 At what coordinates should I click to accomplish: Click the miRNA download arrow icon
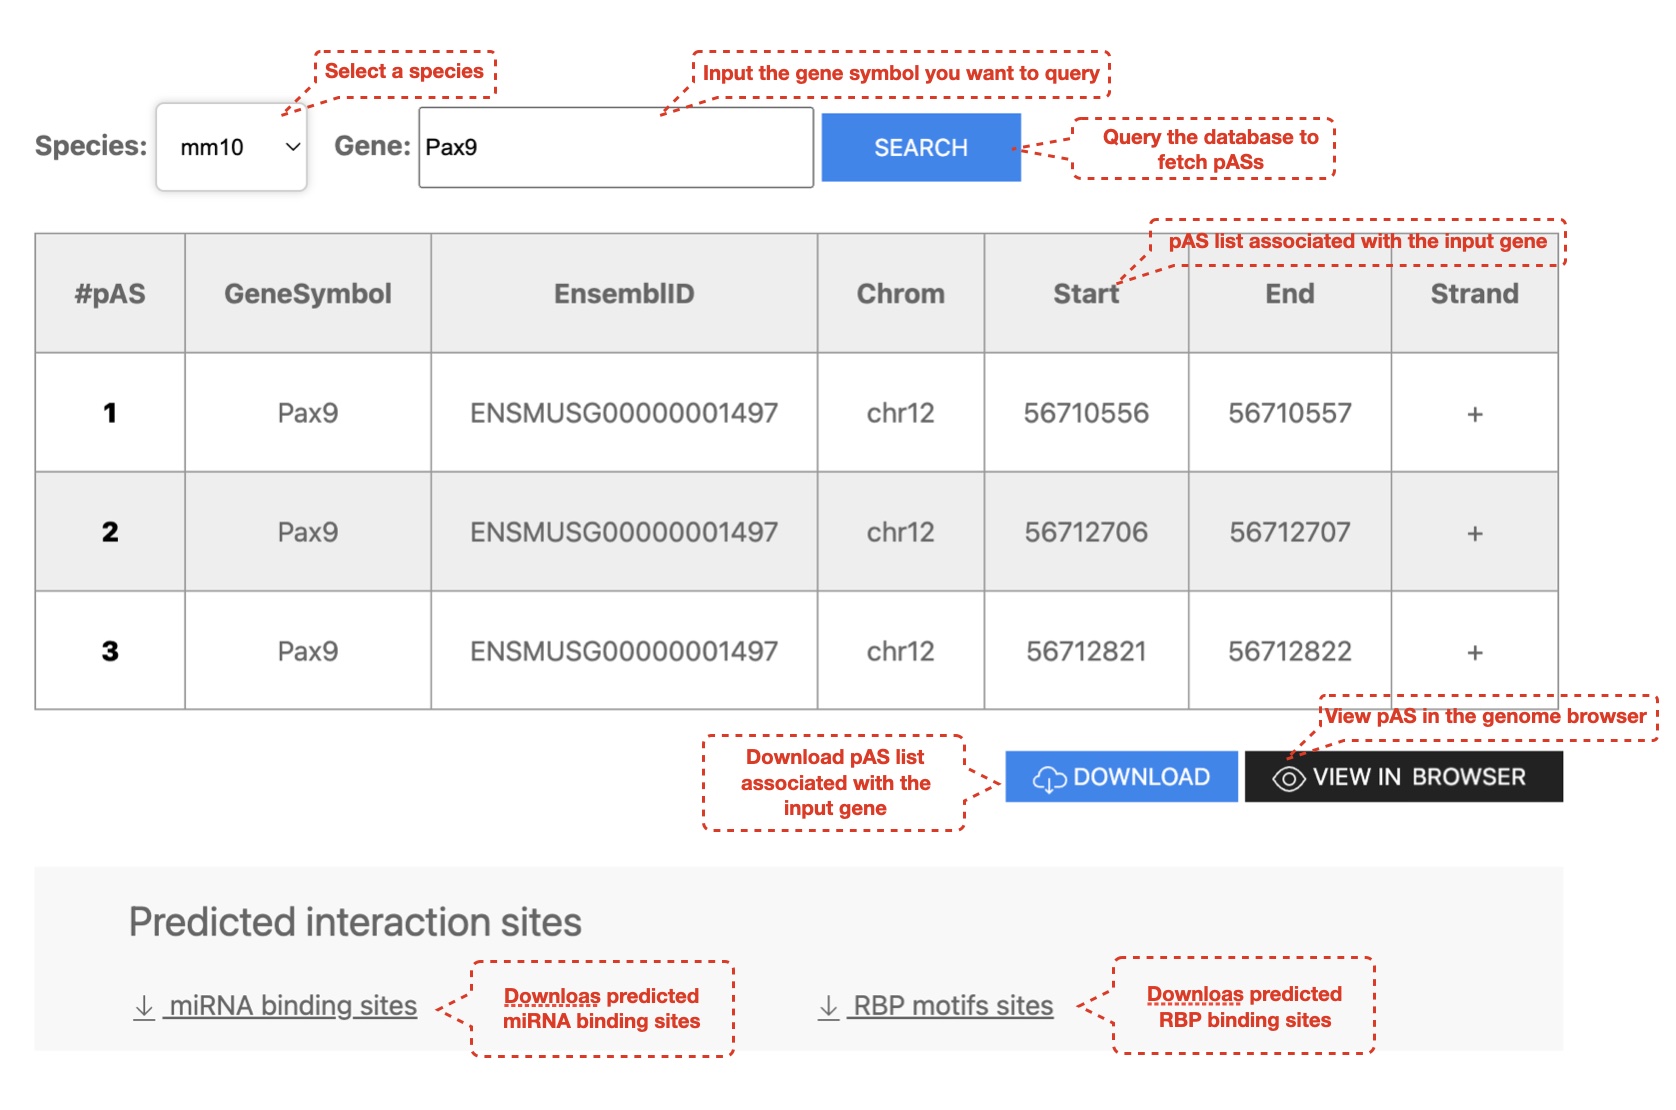(x=144, y=1006)
